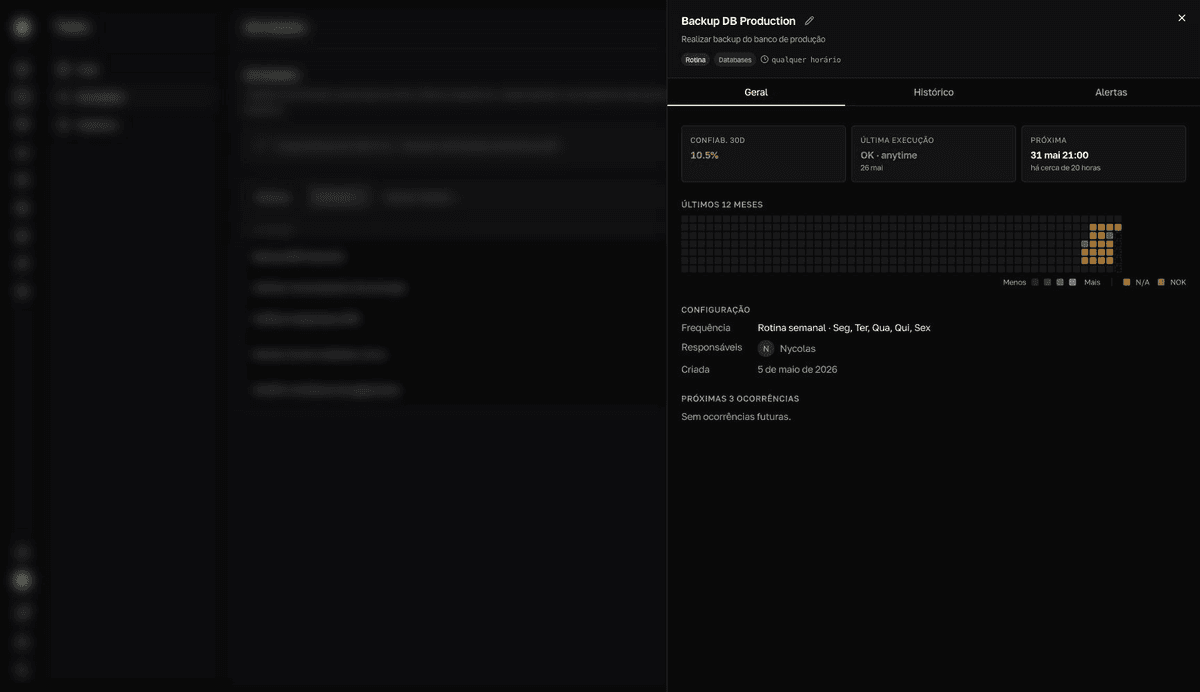Click the 26 mai last-run date
This screenshot has width=1200, height=692.
coord(872,168)
